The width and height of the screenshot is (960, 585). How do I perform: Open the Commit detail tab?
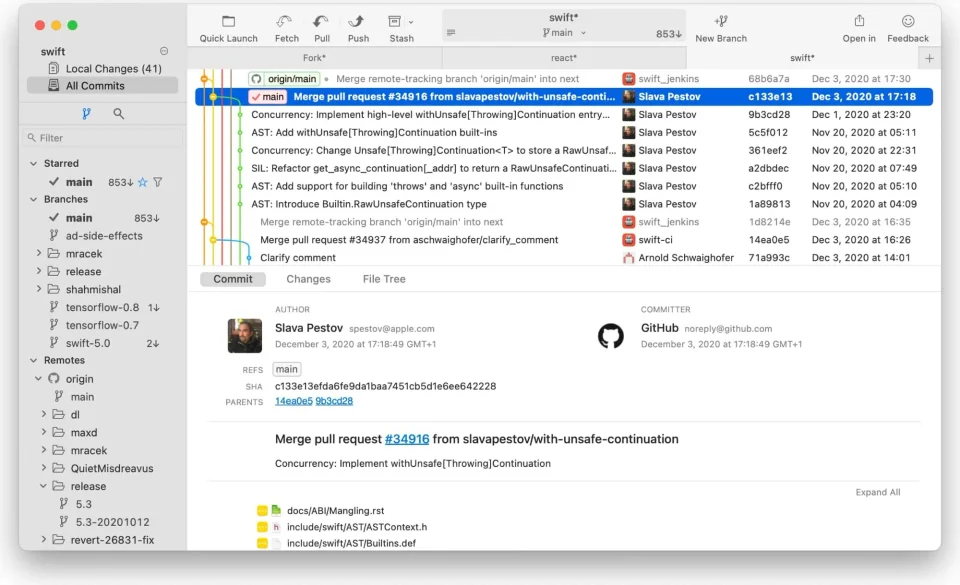tap(233, 279)
